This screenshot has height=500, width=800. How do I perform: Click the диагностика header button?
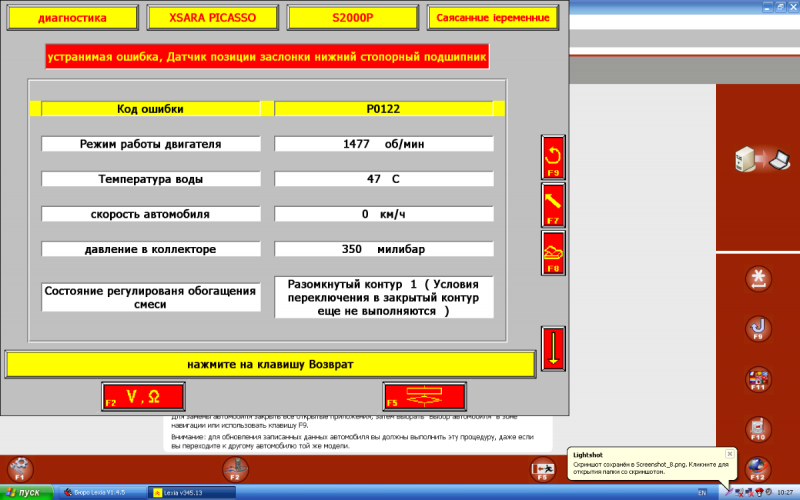72,18
